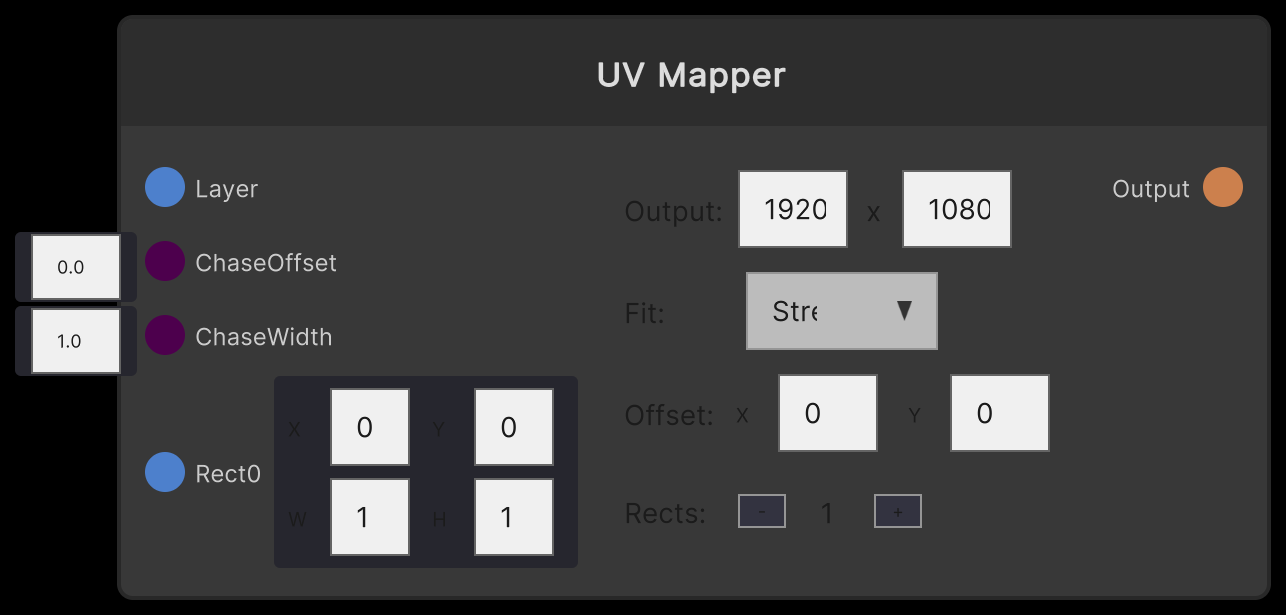The height and width of the screenshot is (615, 1286).
Task: Select the Layer input port
Action: 165,187
